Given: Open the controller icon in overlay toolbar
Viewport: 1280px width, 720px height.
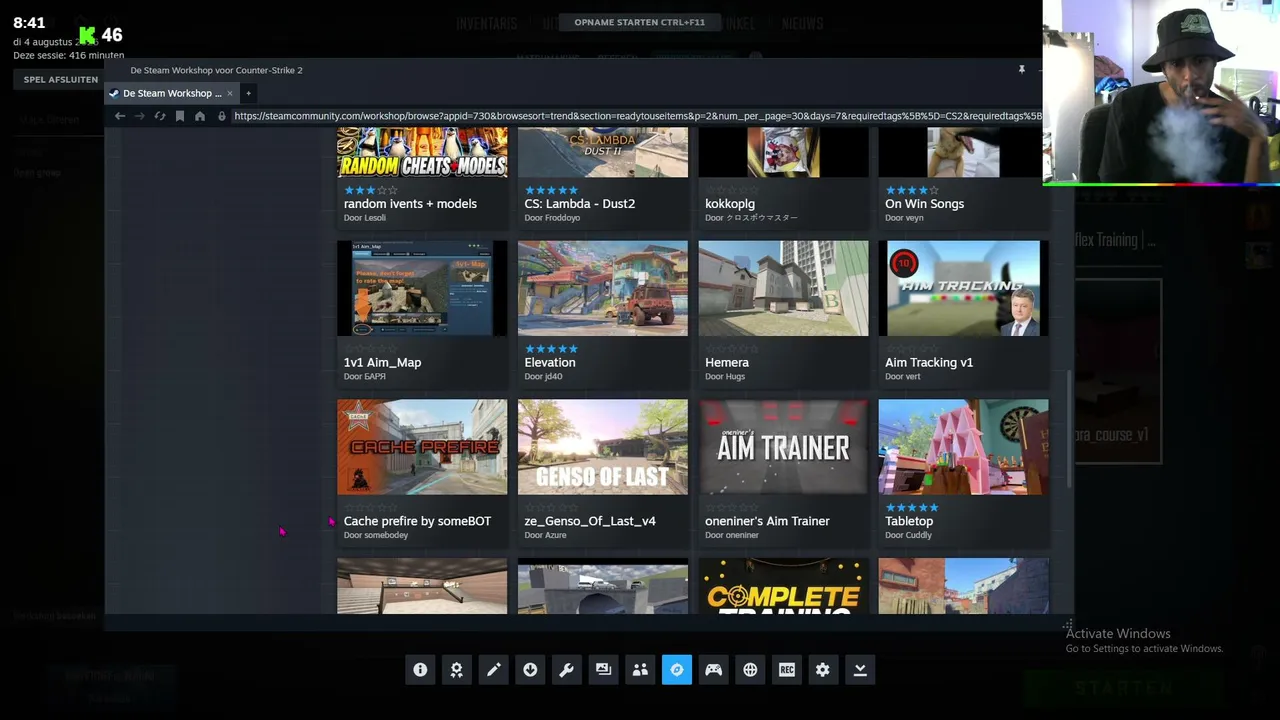Looking at the screenshot, I should click(x=713, y=670).
